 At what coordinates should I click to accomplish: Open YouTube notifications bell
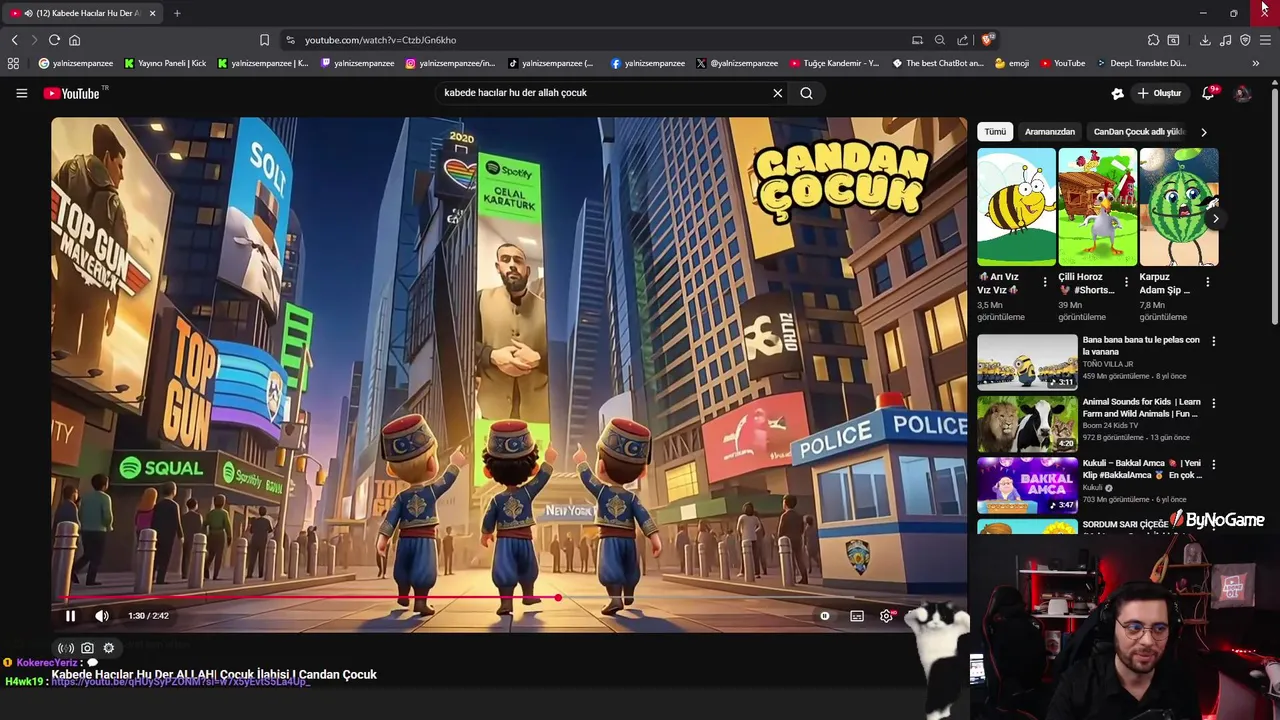click(x=1208, y=93)
